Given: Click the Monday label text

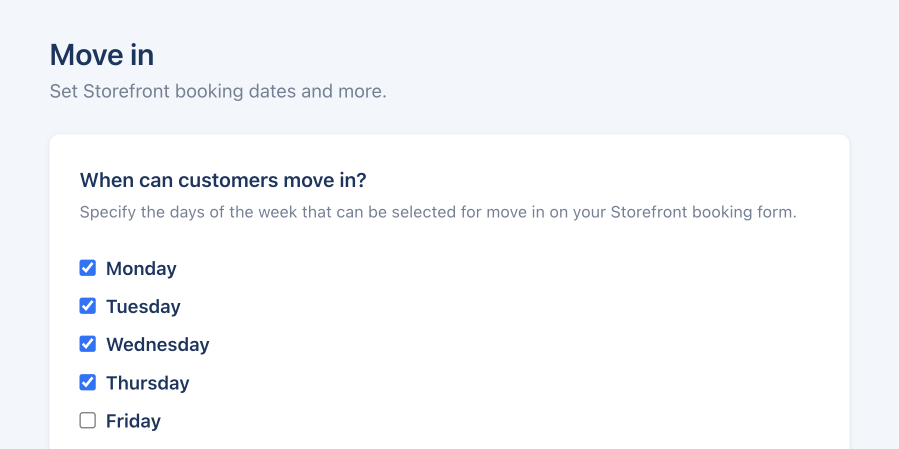Looking at the screenshot, I should [141, 268].
